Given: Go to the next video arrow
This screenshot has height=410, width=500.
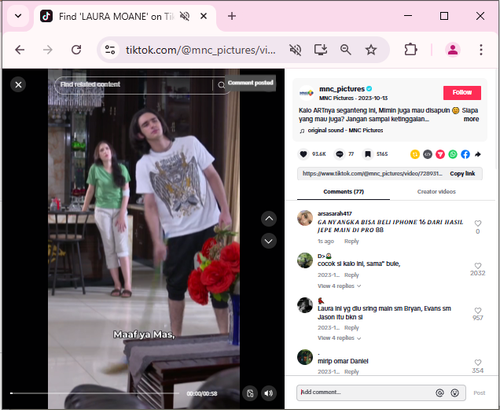Looking at the screenshot, I should 269,241.
